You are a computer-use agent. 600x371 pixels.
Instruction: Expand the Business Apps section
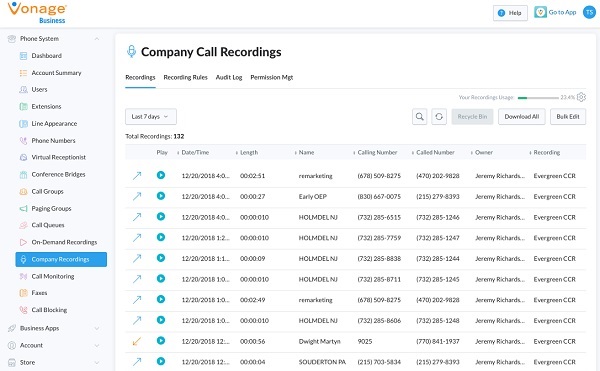tap(97, 328)
